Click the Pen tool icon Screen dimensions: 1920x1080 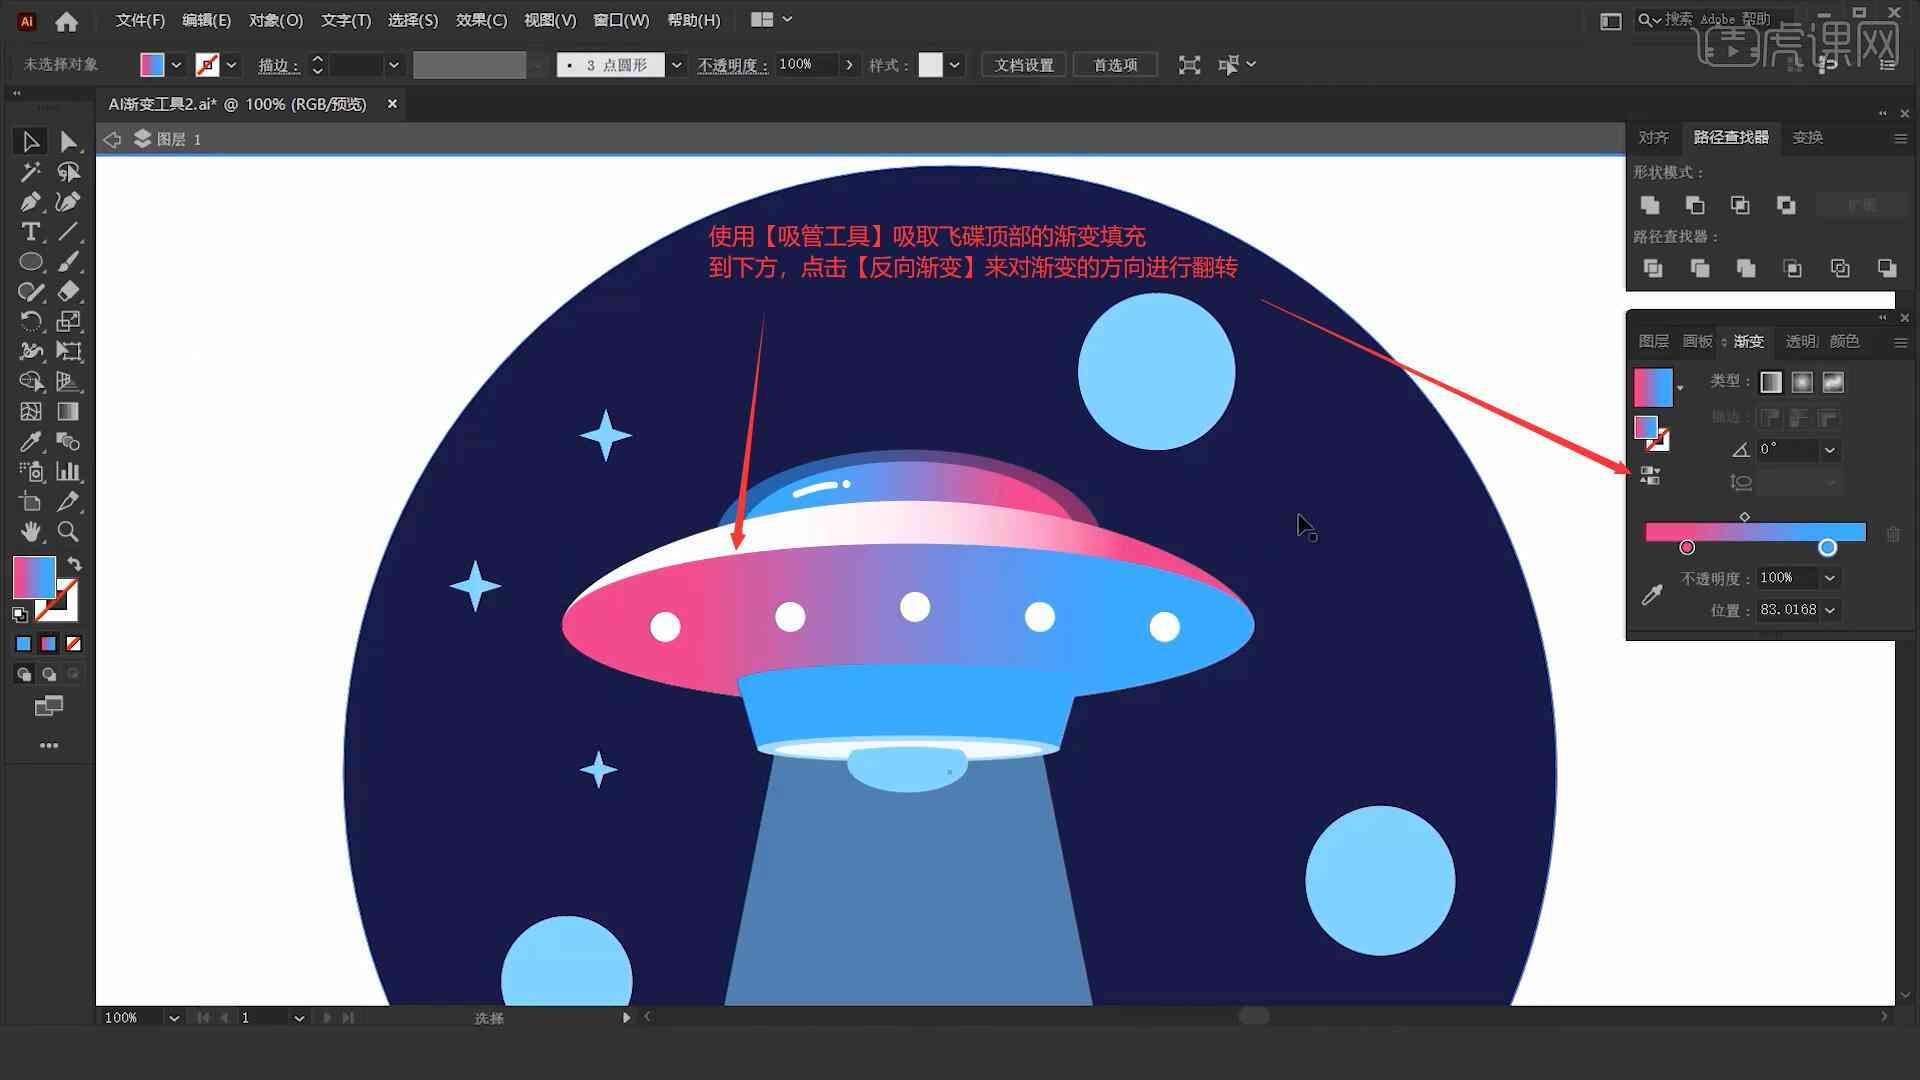coord(28,200)
